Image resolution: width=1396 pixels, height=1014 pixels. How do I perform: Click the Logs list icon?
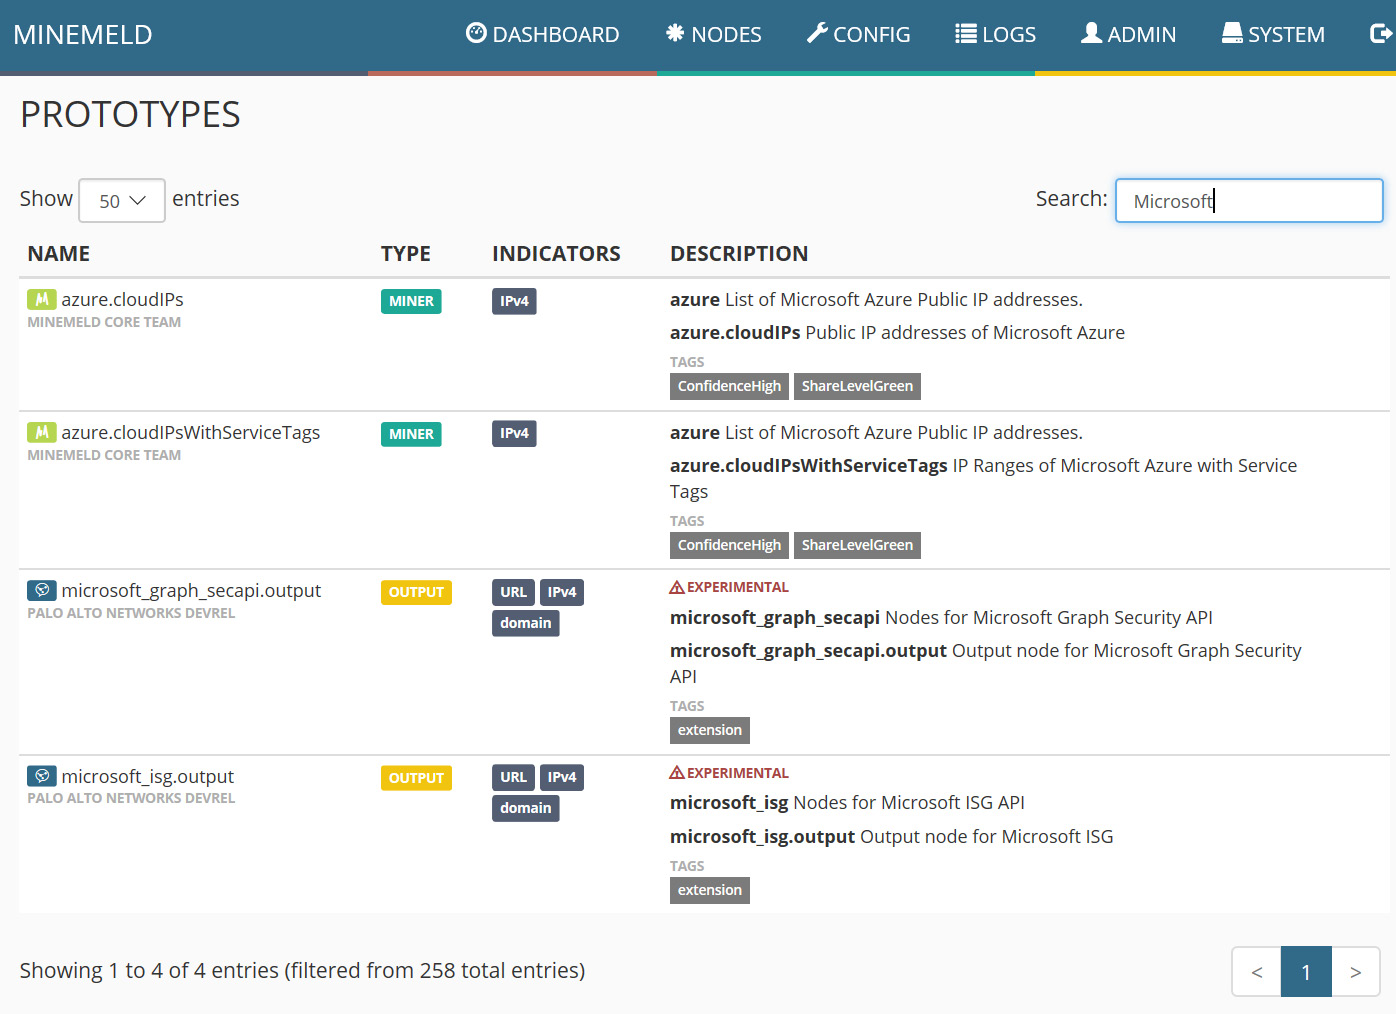[x=966, y=33]
